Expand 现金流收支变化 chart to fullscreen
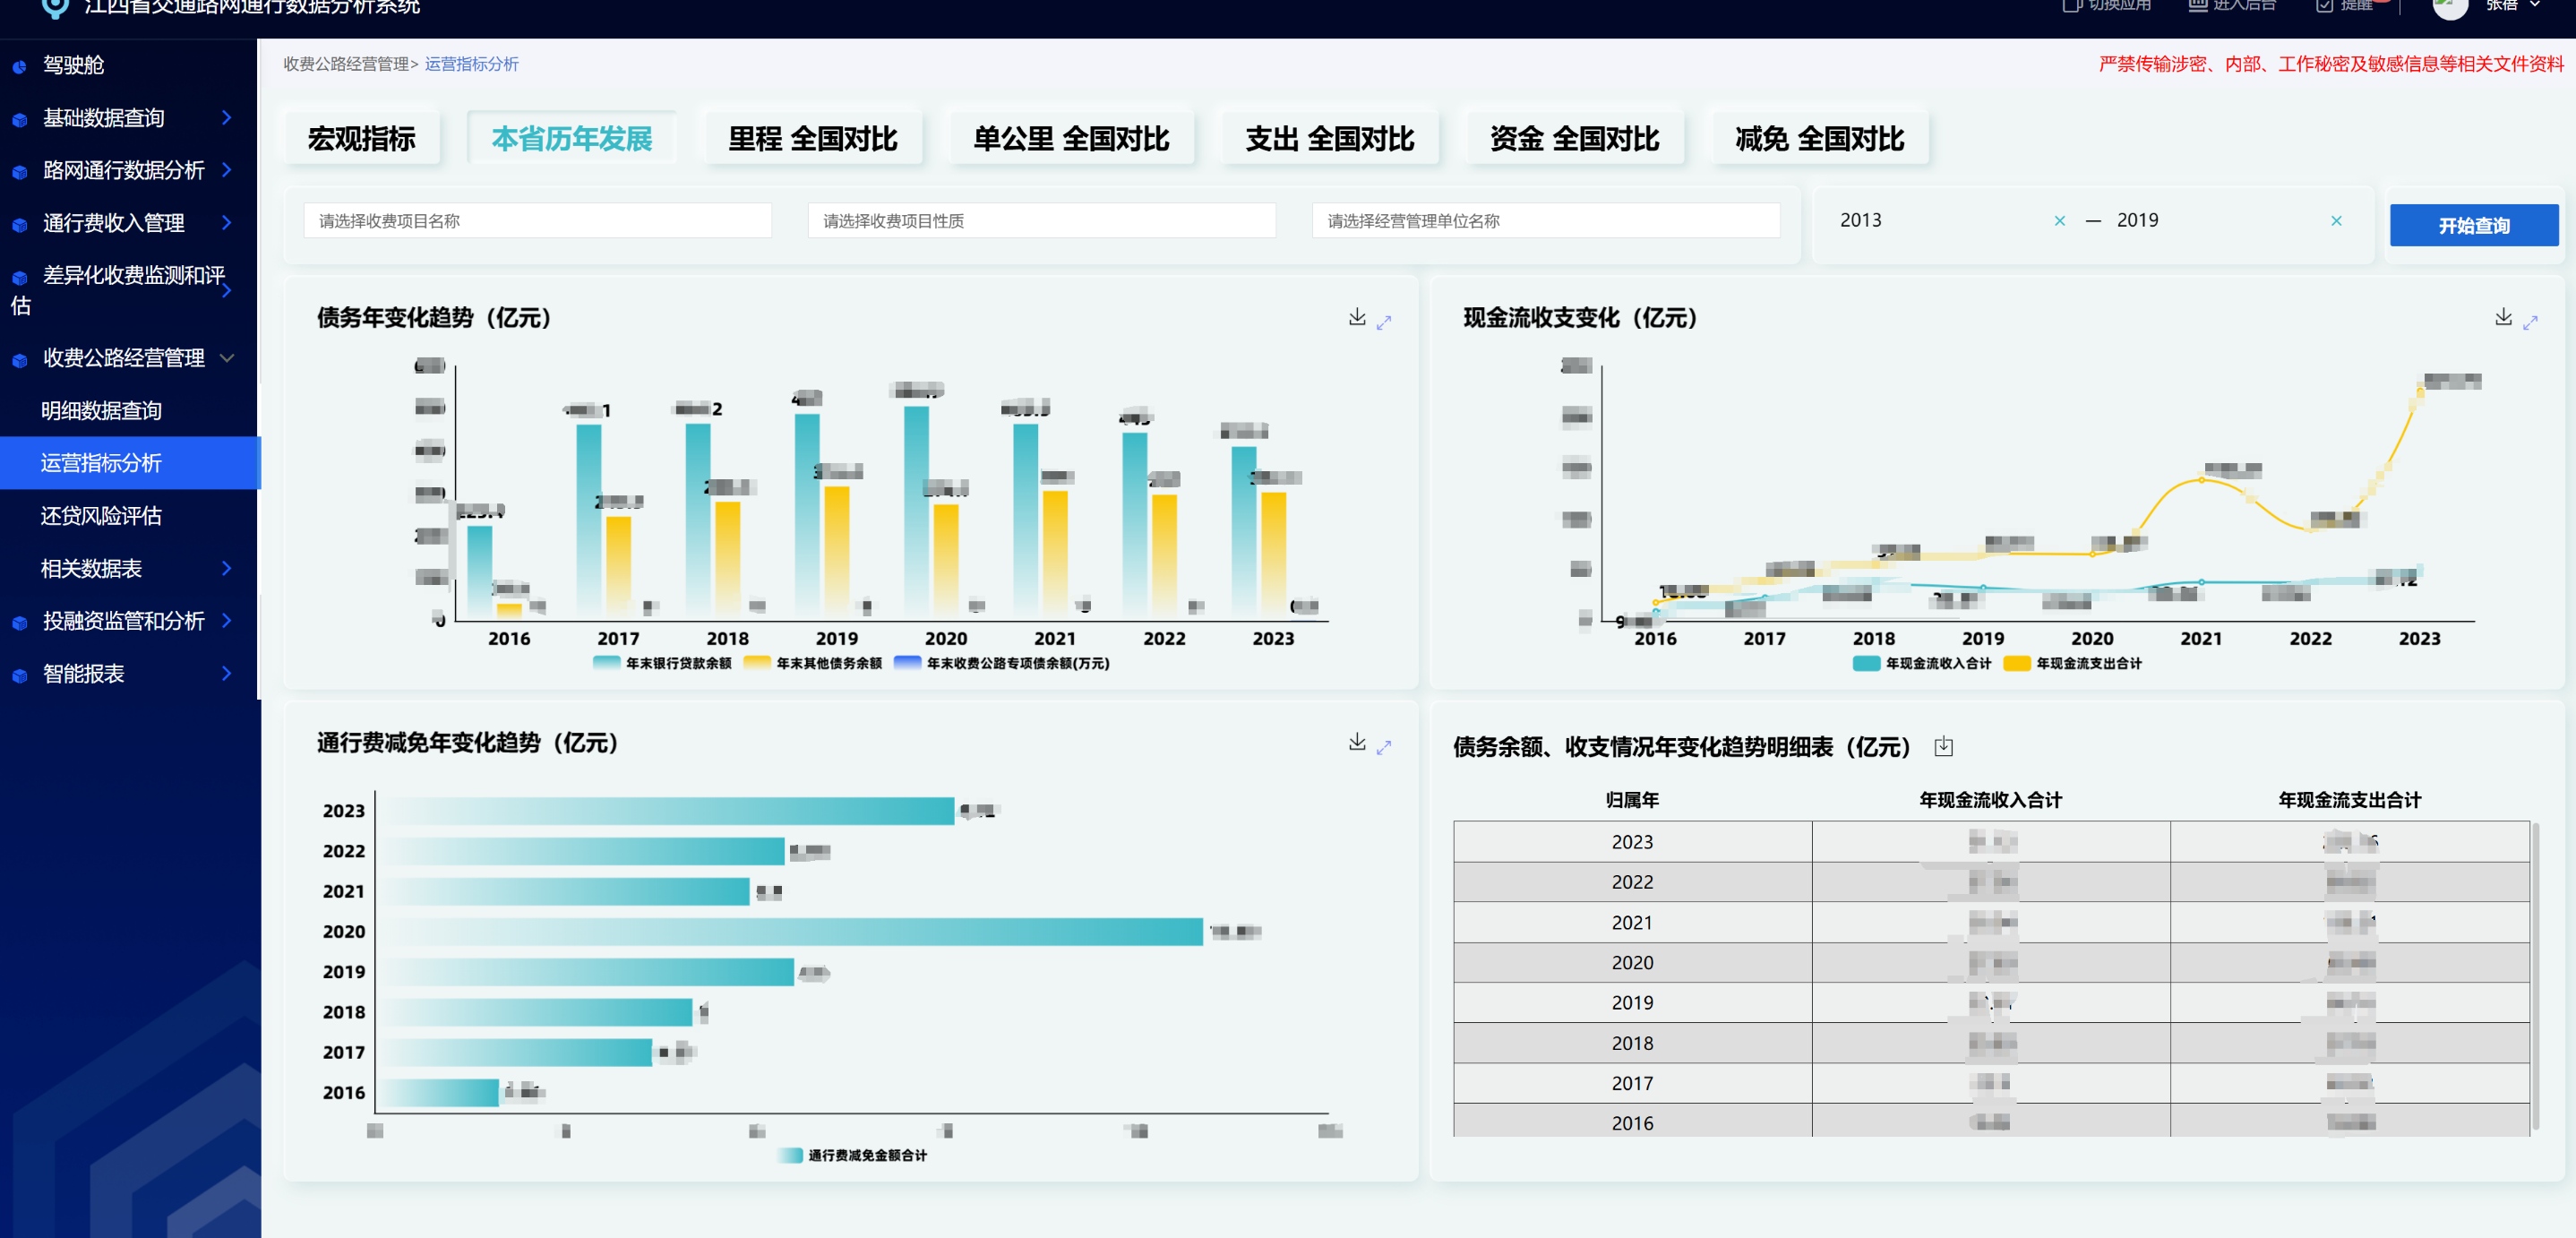 coord(2531,322)
